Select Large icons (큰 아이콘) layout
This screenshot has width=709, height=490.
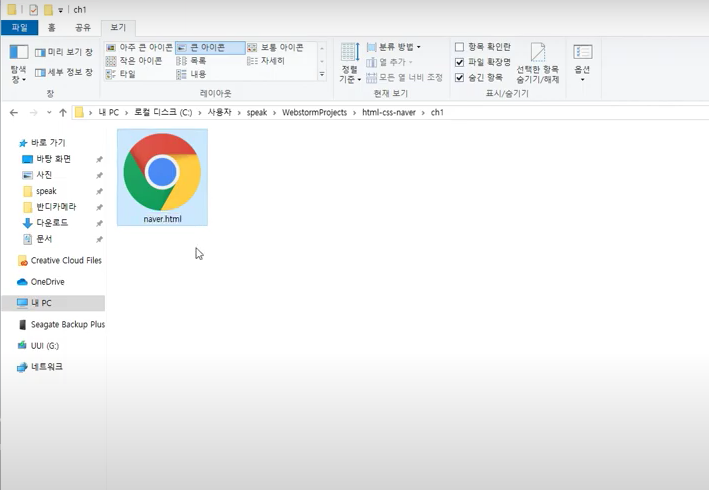click(210, 47)
